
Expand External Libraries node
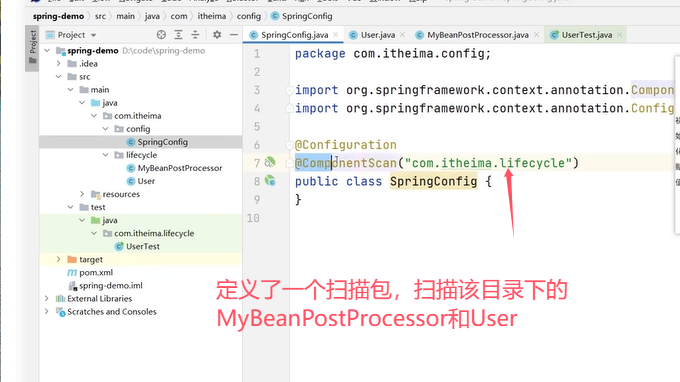[47, 298]
